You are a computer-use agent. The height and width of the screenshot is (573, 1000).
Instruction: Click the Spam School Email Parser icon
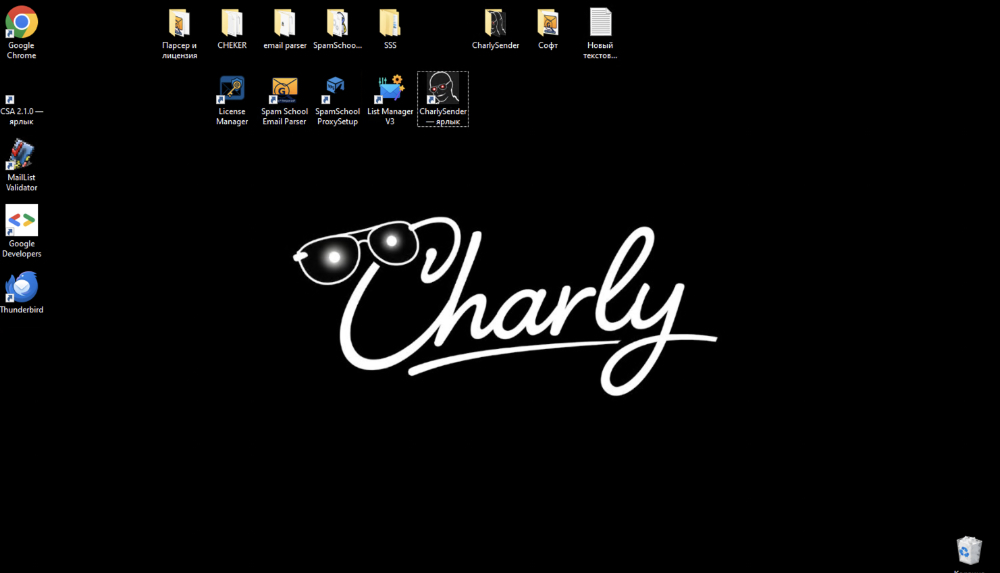pos(285,90)
